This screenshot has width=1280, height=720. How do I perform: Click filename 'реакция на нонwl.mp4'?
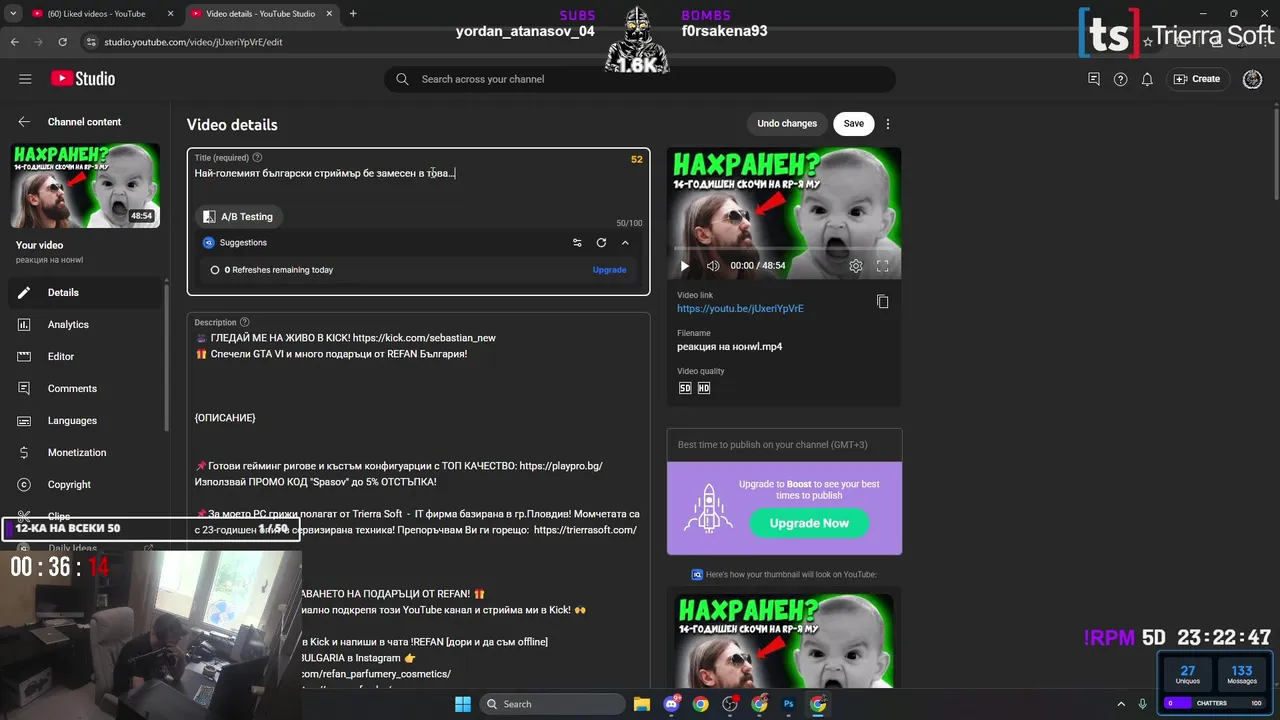point(729,347)
